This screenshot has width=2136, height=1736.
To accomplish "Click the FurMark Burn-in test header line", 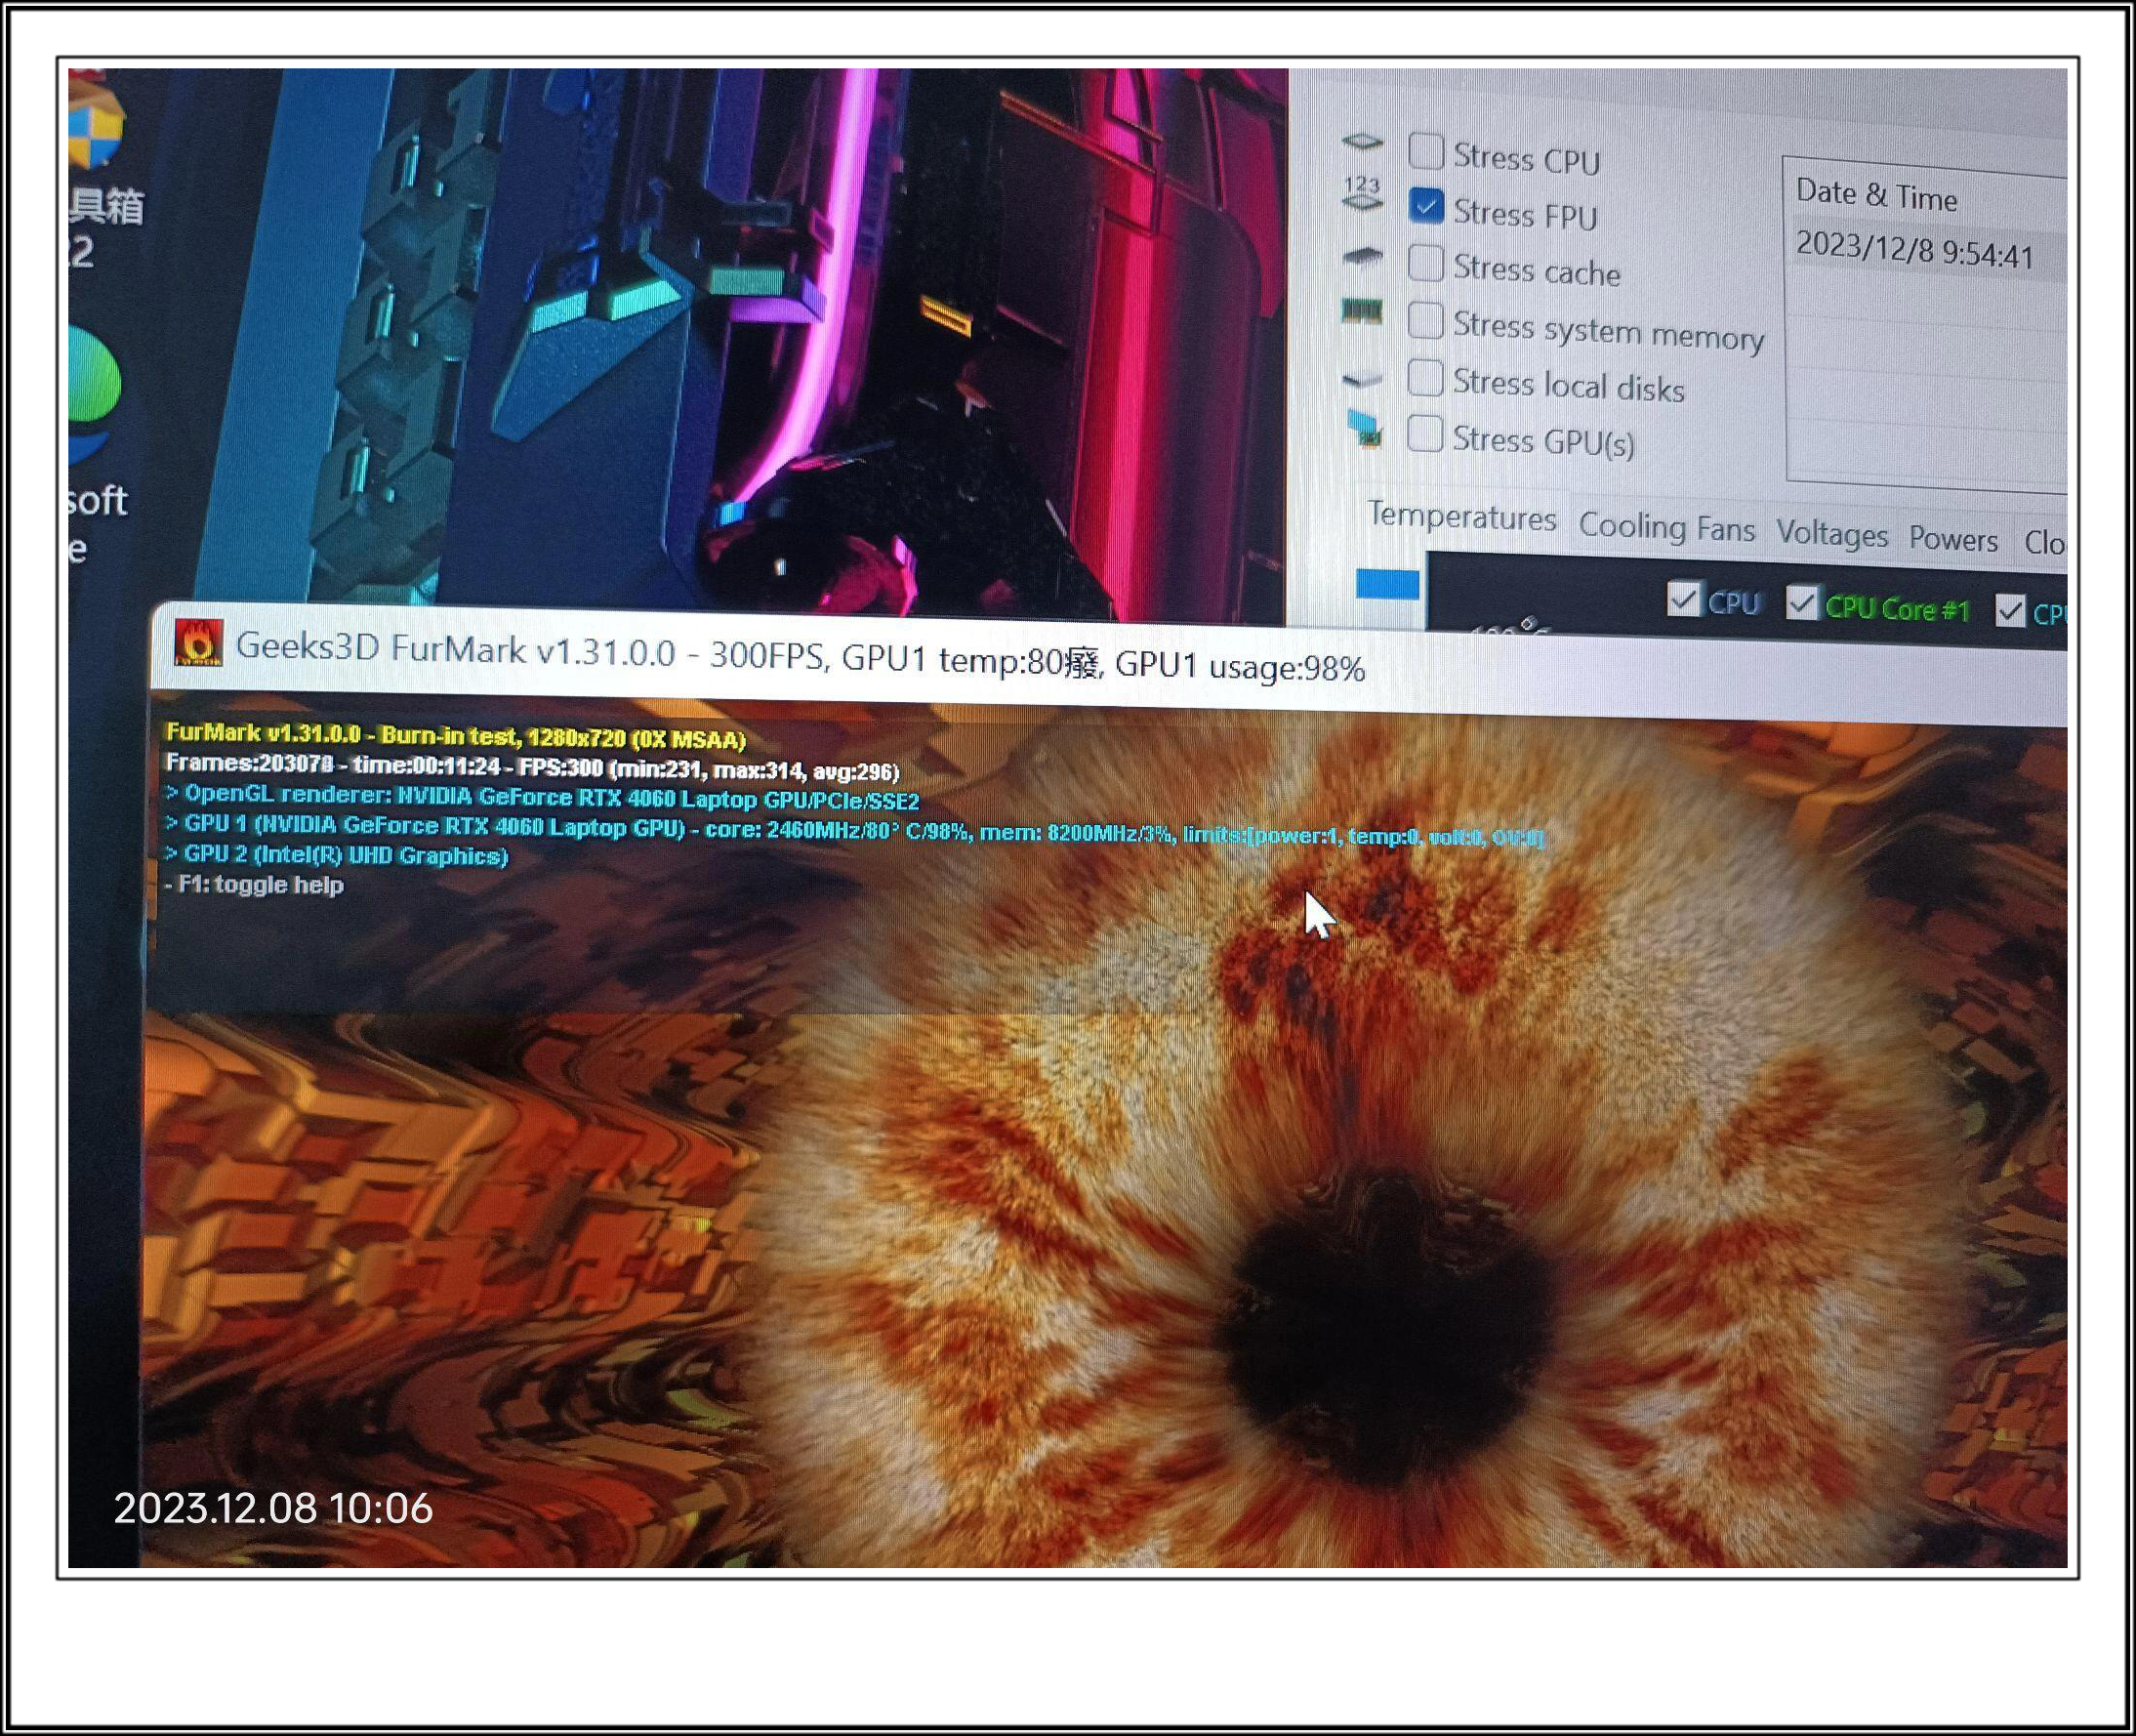I will point(456,736).
